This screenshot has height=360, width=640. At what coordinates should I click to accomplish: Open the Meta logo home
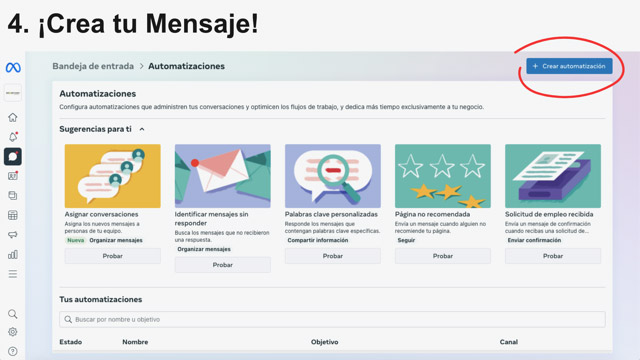tap(13, 67)
